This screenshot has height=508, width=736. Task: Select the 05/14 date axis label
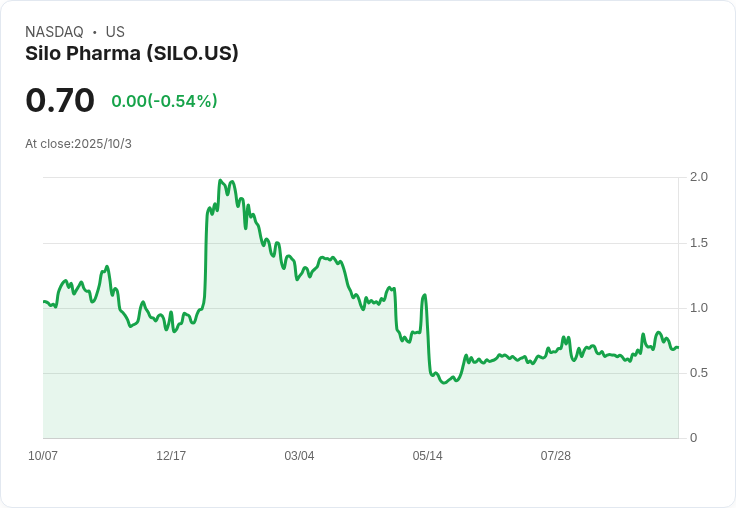(427, 456)
